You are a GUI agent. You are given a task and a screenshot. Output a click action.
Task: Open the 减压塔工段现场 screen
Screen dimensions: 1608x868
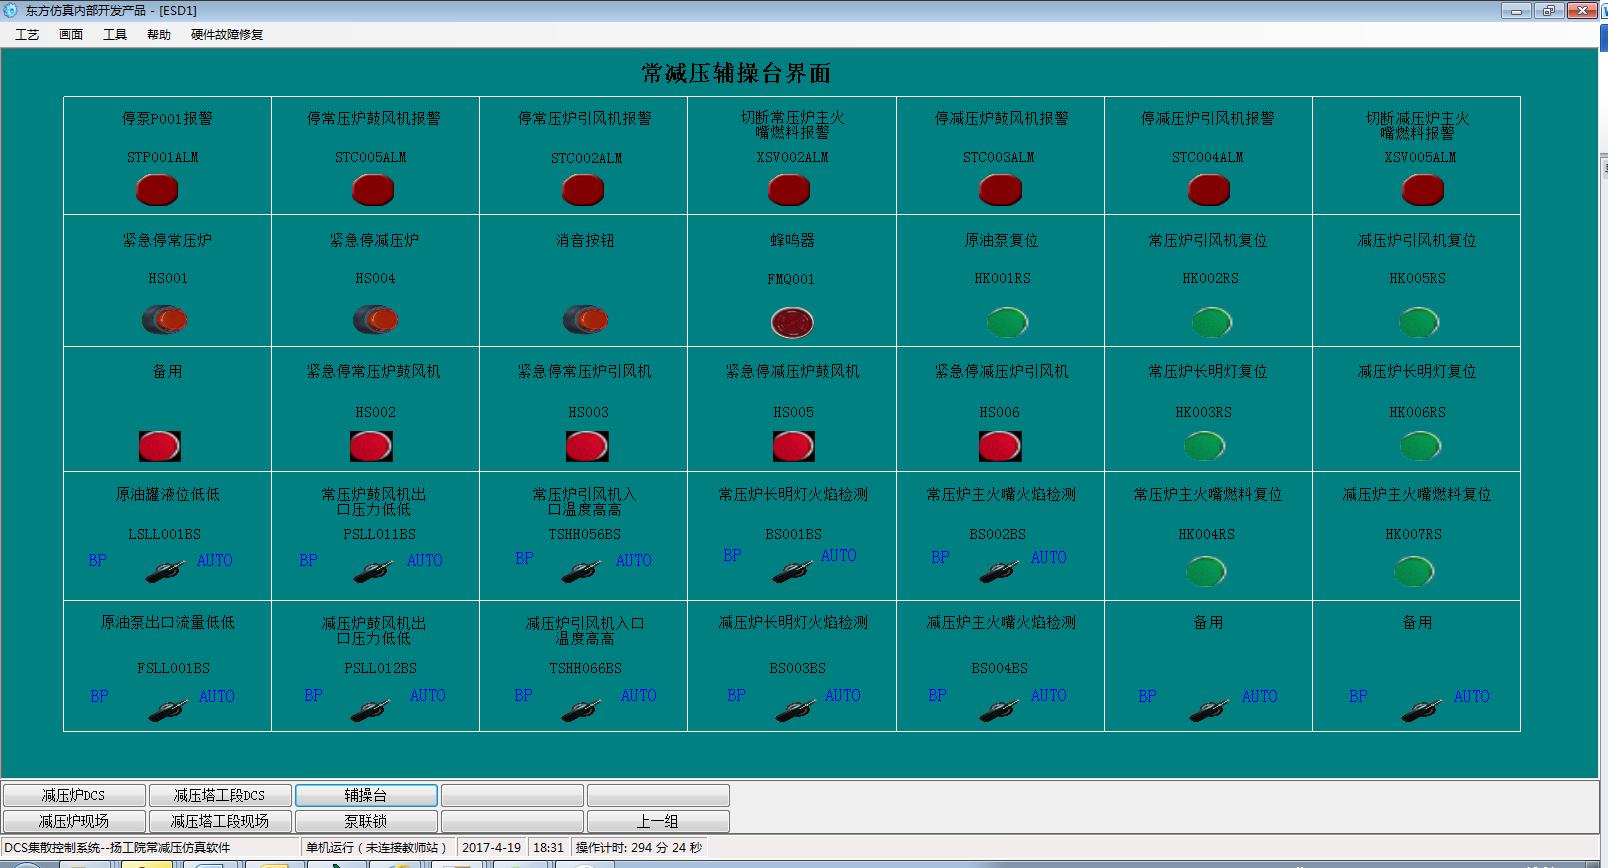tap(220, 821)
